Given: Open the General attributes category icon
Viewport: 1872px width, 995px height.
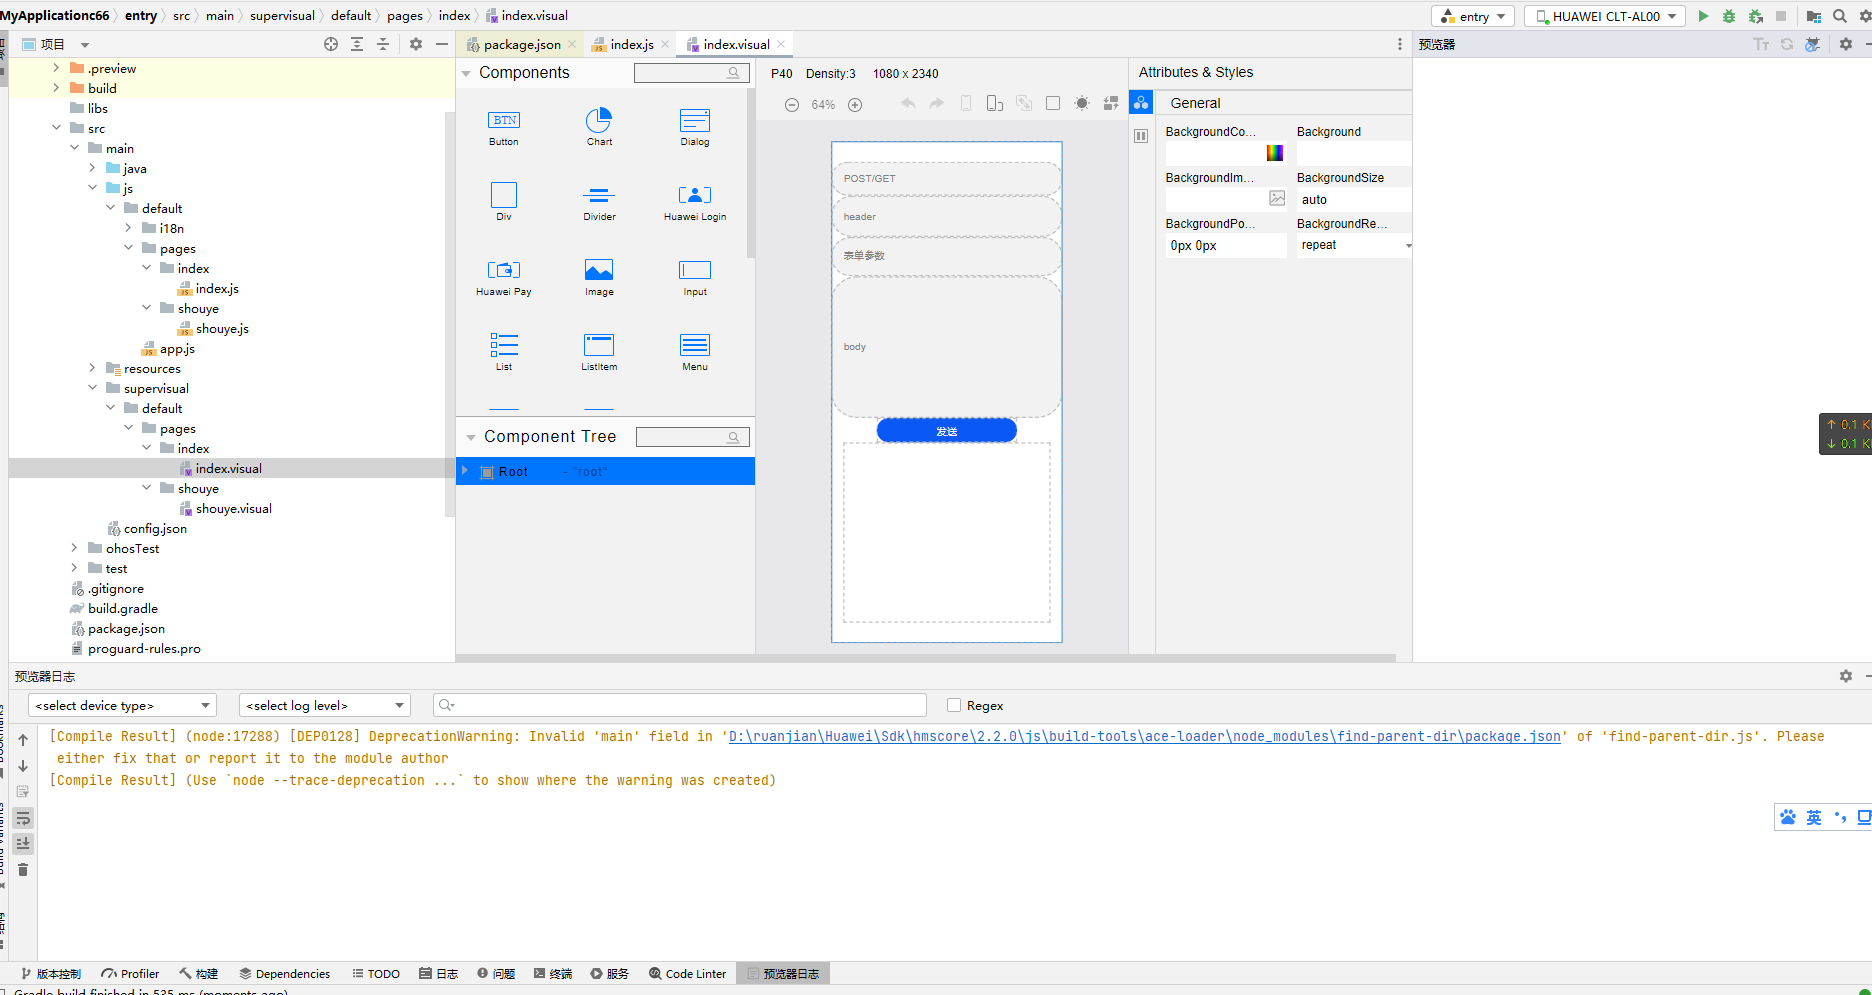Looking at the screenshot, I should (x=1141, y=102).
